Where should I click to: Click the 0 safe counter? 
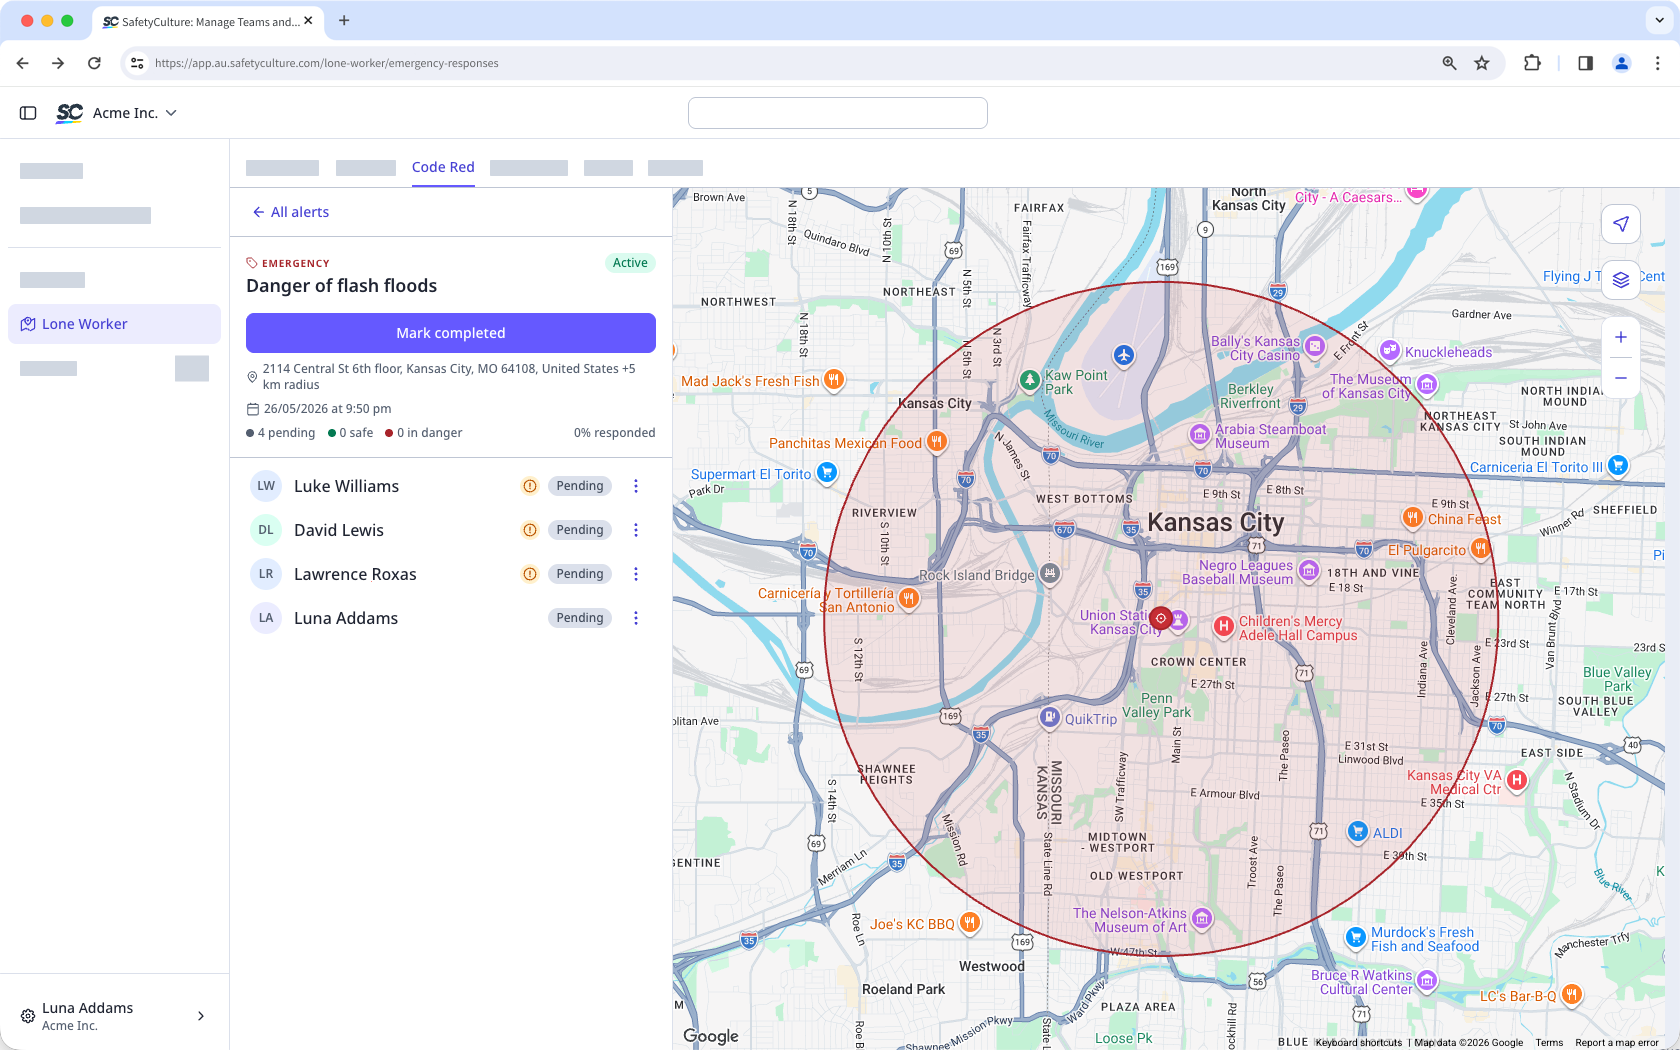point(351,433)
